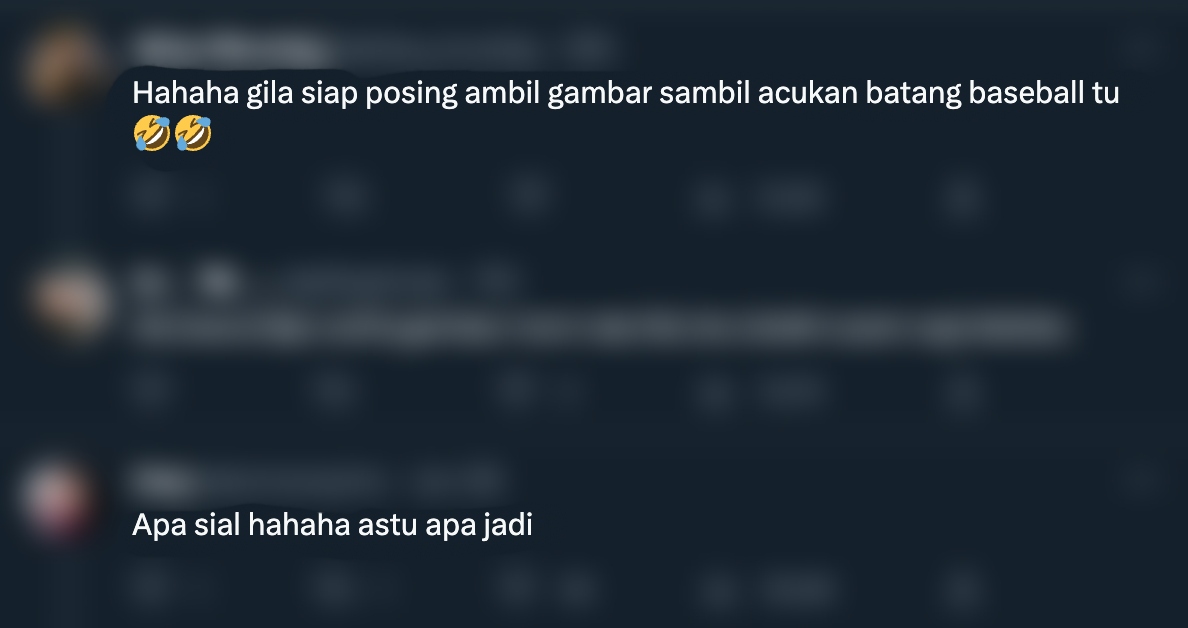Open more options on the blurred middle tweet

(x=1142, y=279)
